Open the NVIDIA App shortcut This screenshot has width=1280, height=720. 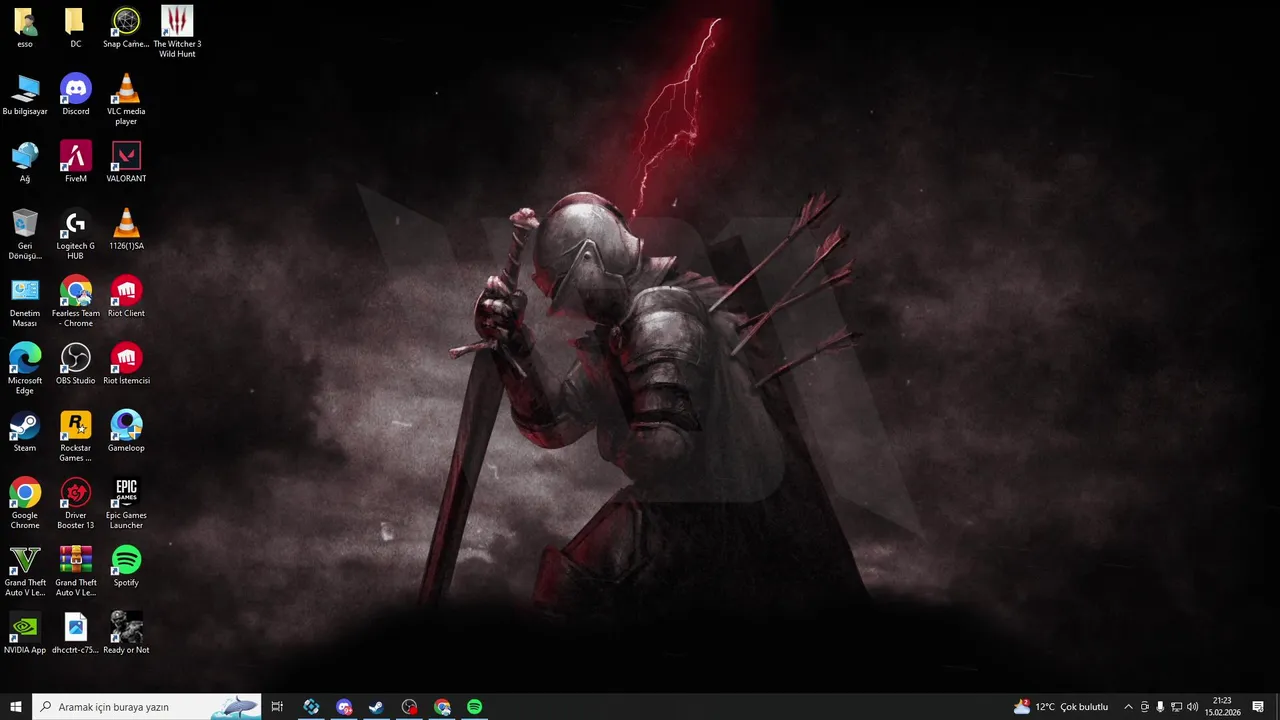25,632
